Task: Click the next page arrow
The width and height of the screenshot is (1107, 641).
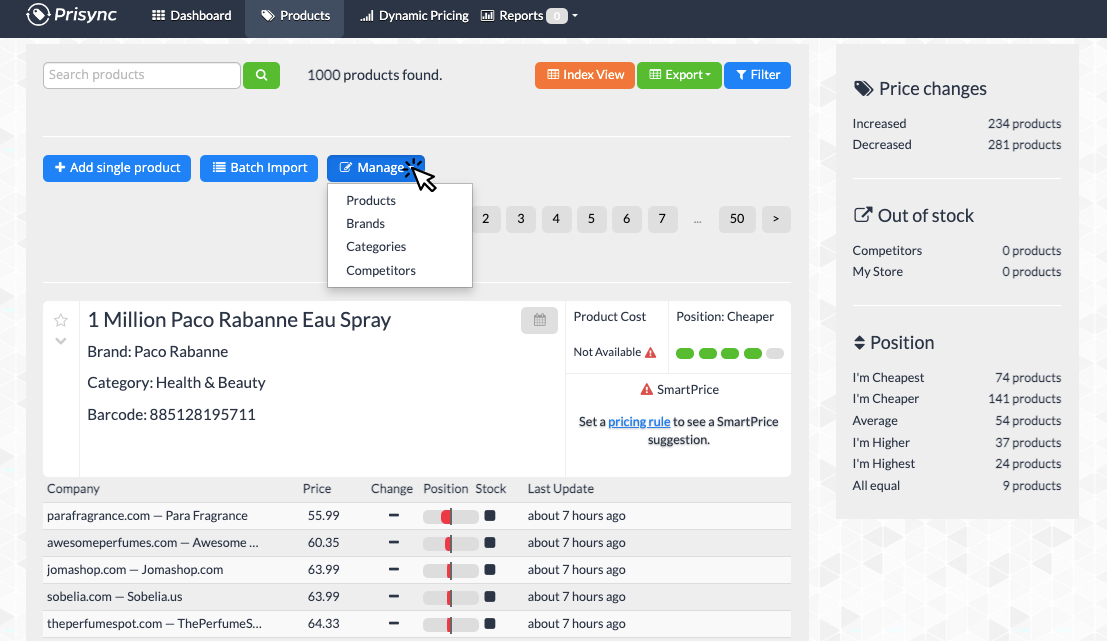Action: click(776, 219)
